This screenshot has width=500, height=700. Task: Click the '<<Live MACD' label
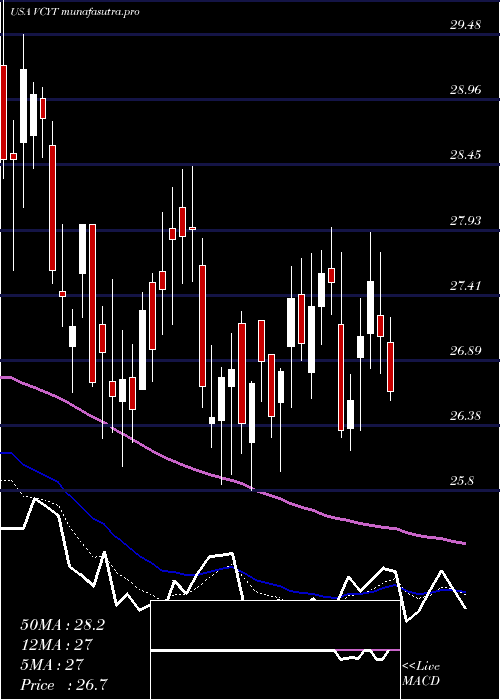(x=421, y=674)
